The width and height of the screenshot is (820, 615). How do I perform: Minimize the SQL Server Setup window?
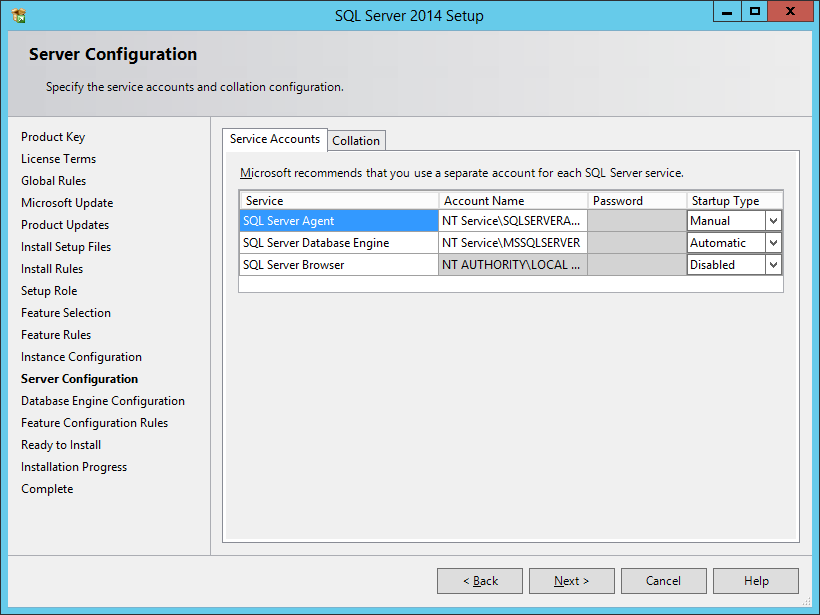pyautogui.click(x=728, y=11)
